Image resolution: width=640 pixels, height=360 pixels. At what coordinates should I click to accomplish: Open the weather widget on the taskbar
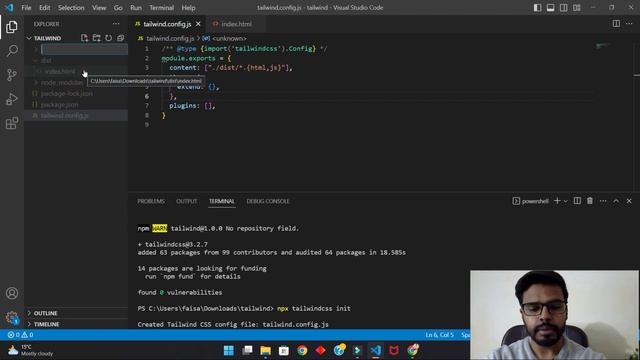31,350
